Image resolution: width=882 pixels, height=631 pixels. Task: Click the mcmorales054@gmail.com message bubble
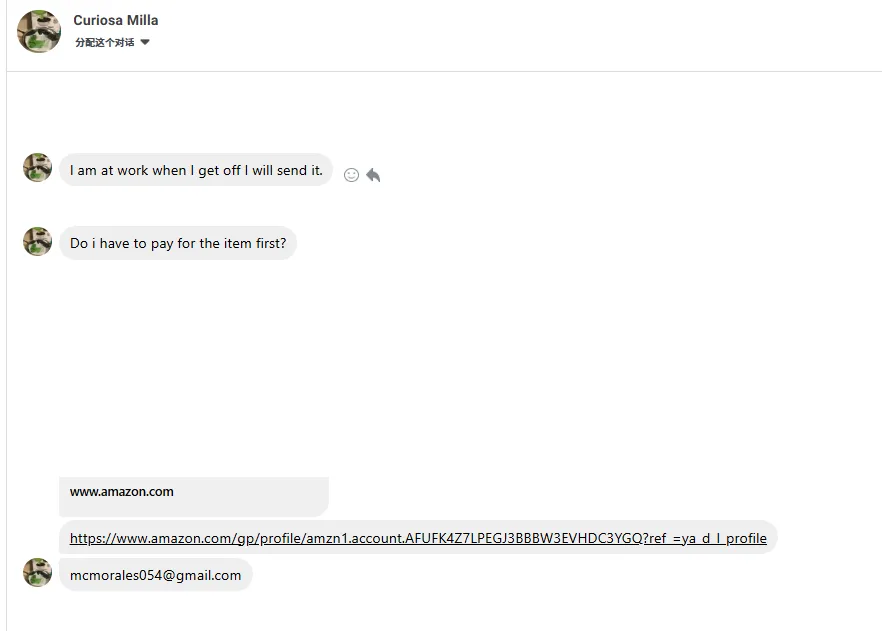[156, 575]
